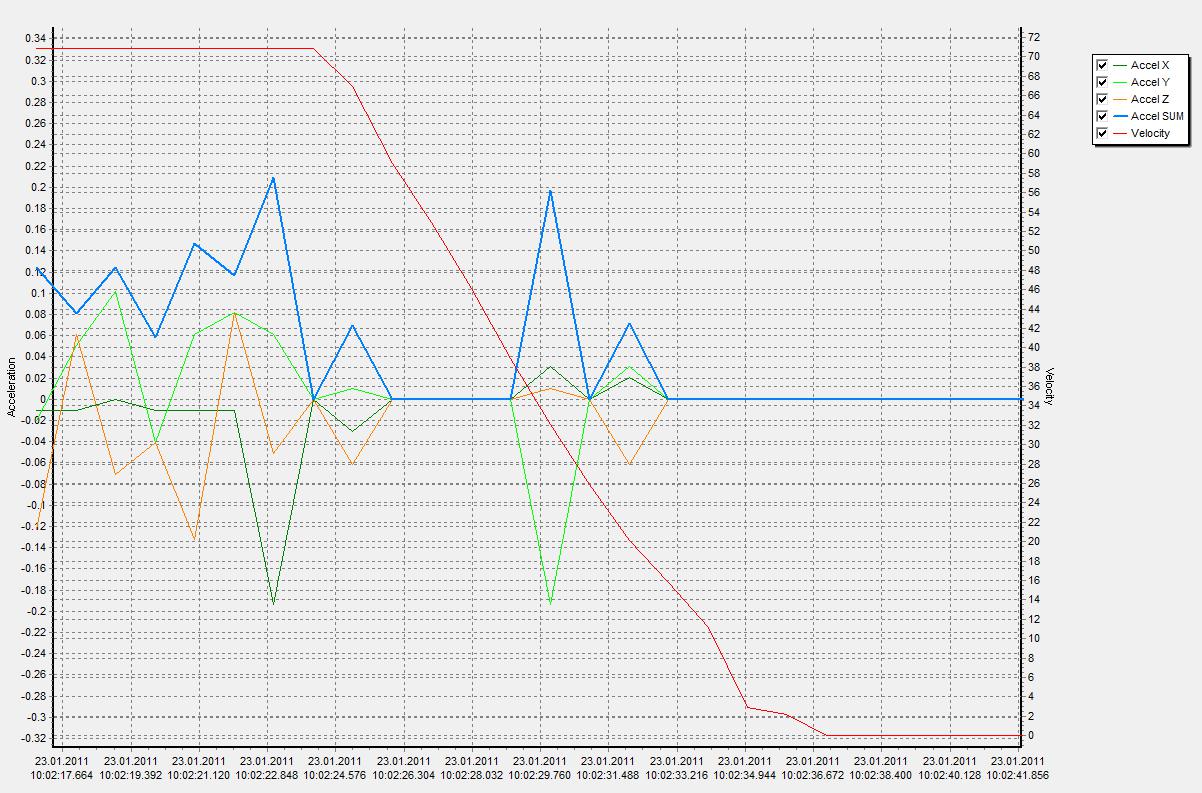Click the -0.32 label on acceleration axis
Screen dimensions: 1202x793
click(x=33, y=738)
